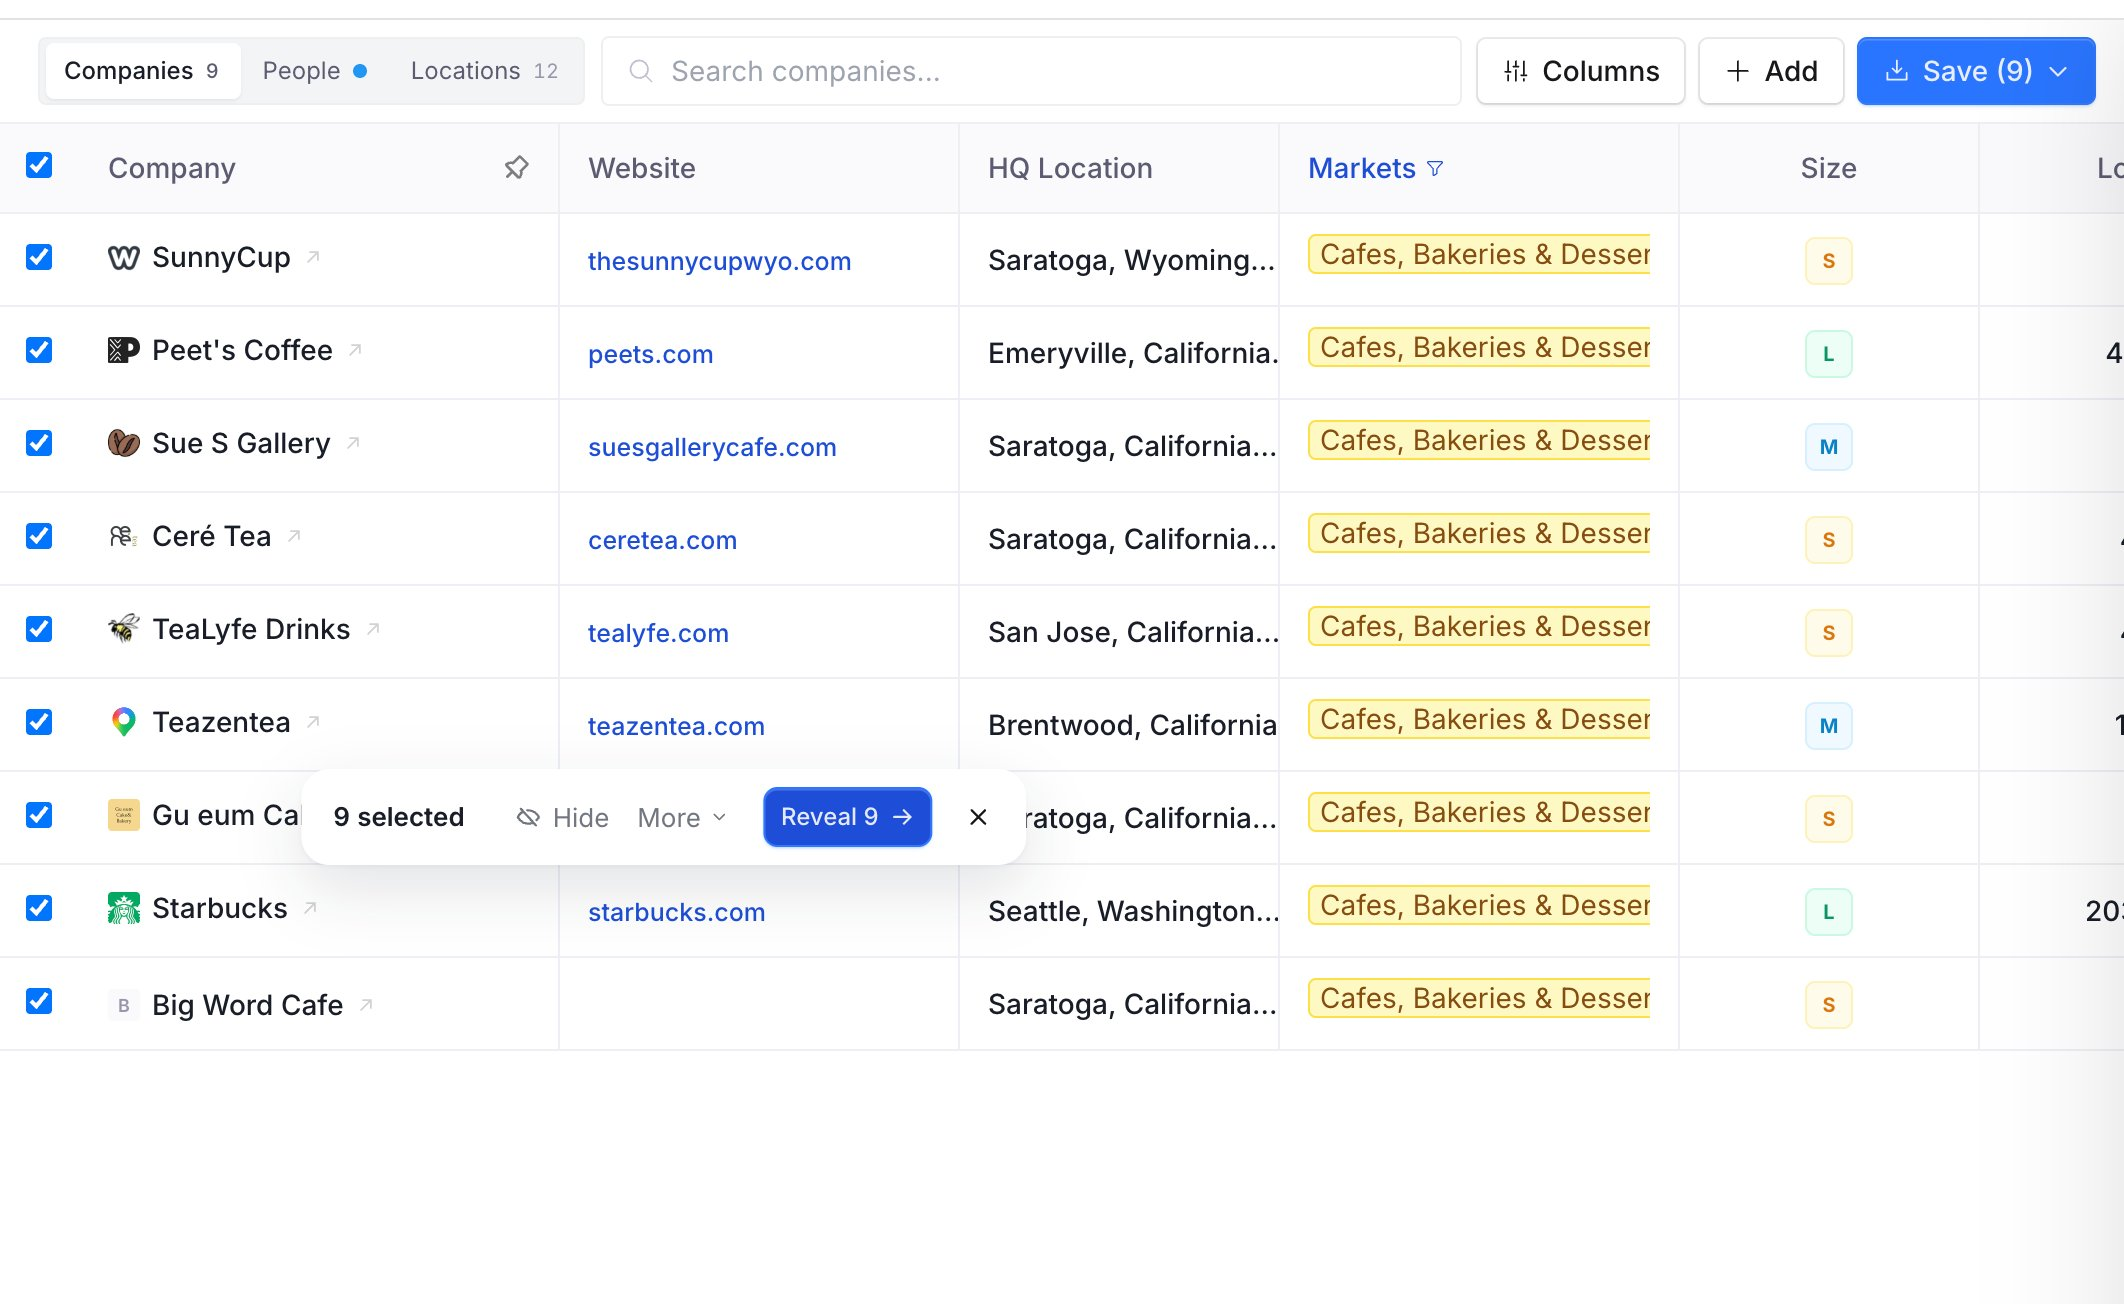Click the TeaLyfe Drinks bee logo
This screenshot has width=2124, height=1304.
pos(124,629)
